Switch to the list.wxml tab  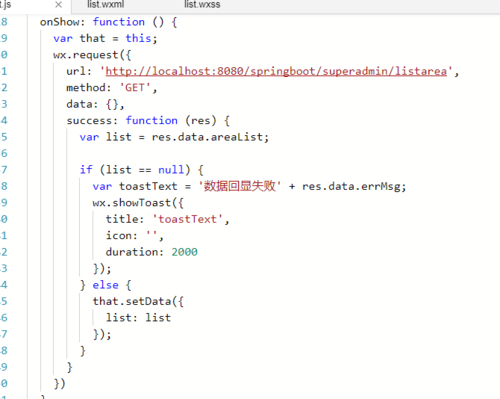click(x=106, y=4)
